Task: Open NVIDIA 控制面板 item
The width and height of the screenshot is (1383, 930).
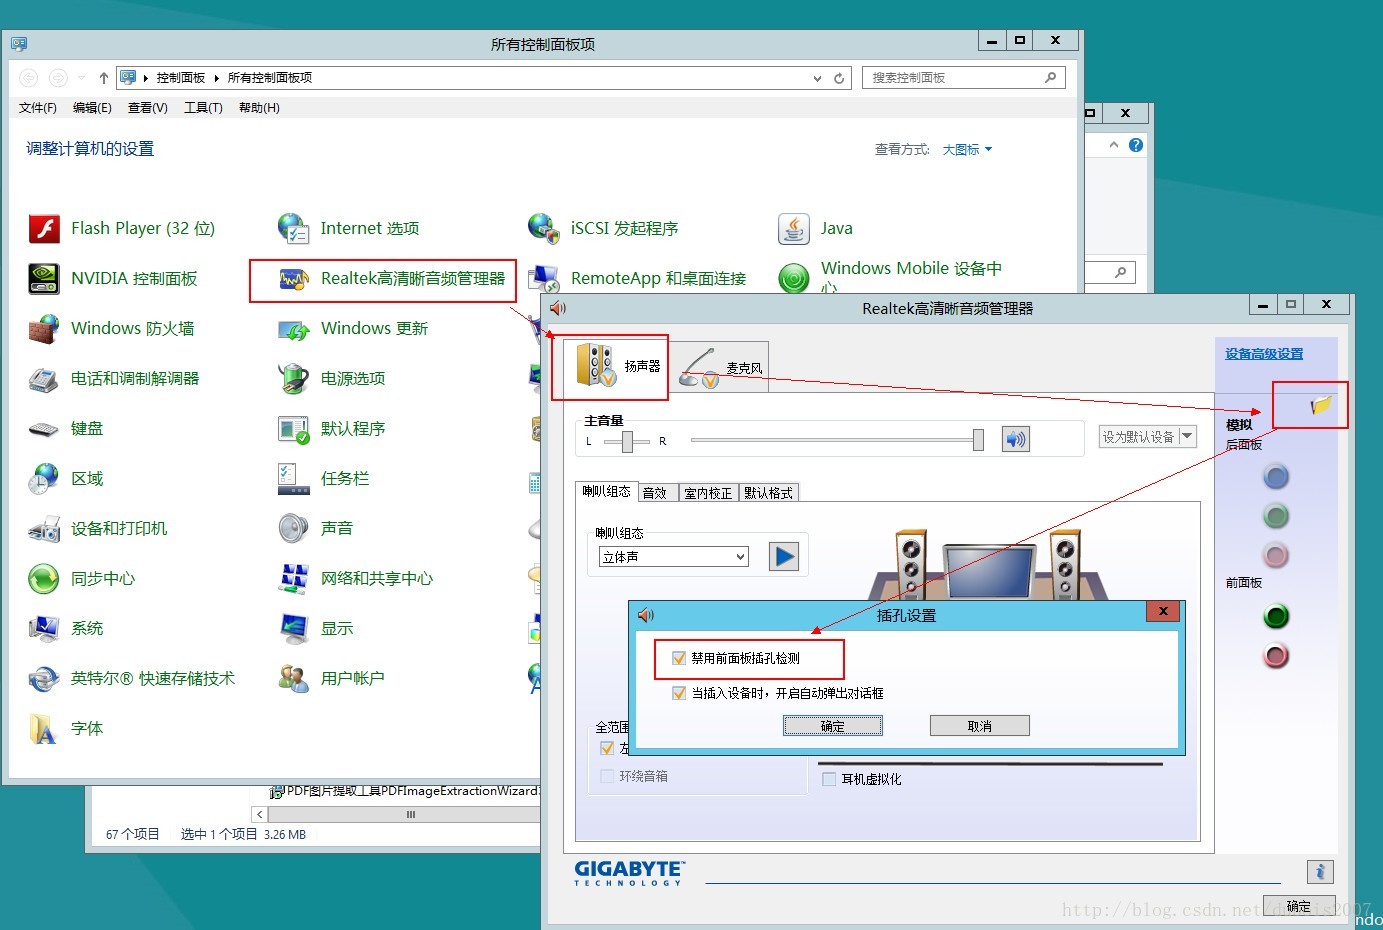Action: [113, 278]
